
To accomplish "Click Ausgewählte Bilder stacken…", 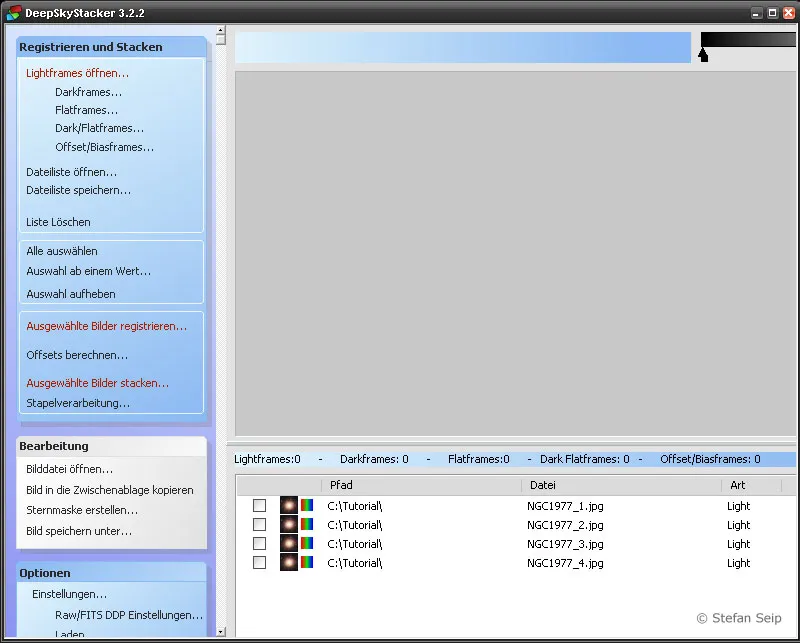I will 97,383.
